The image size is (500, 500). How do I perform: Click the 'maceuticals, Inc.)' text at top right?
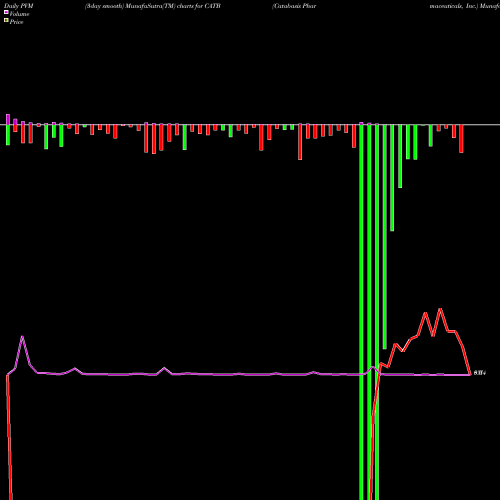click(454, 6)
